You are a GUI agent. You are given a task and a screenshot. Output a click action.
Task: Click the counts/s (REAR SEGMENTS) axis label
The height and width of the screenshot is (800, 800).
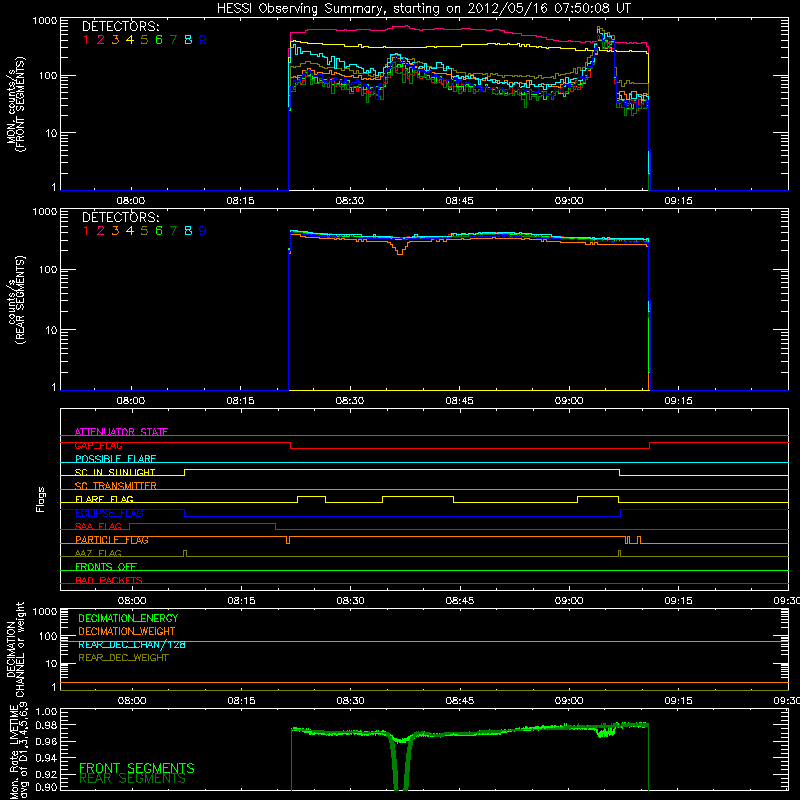click(16, 301)
